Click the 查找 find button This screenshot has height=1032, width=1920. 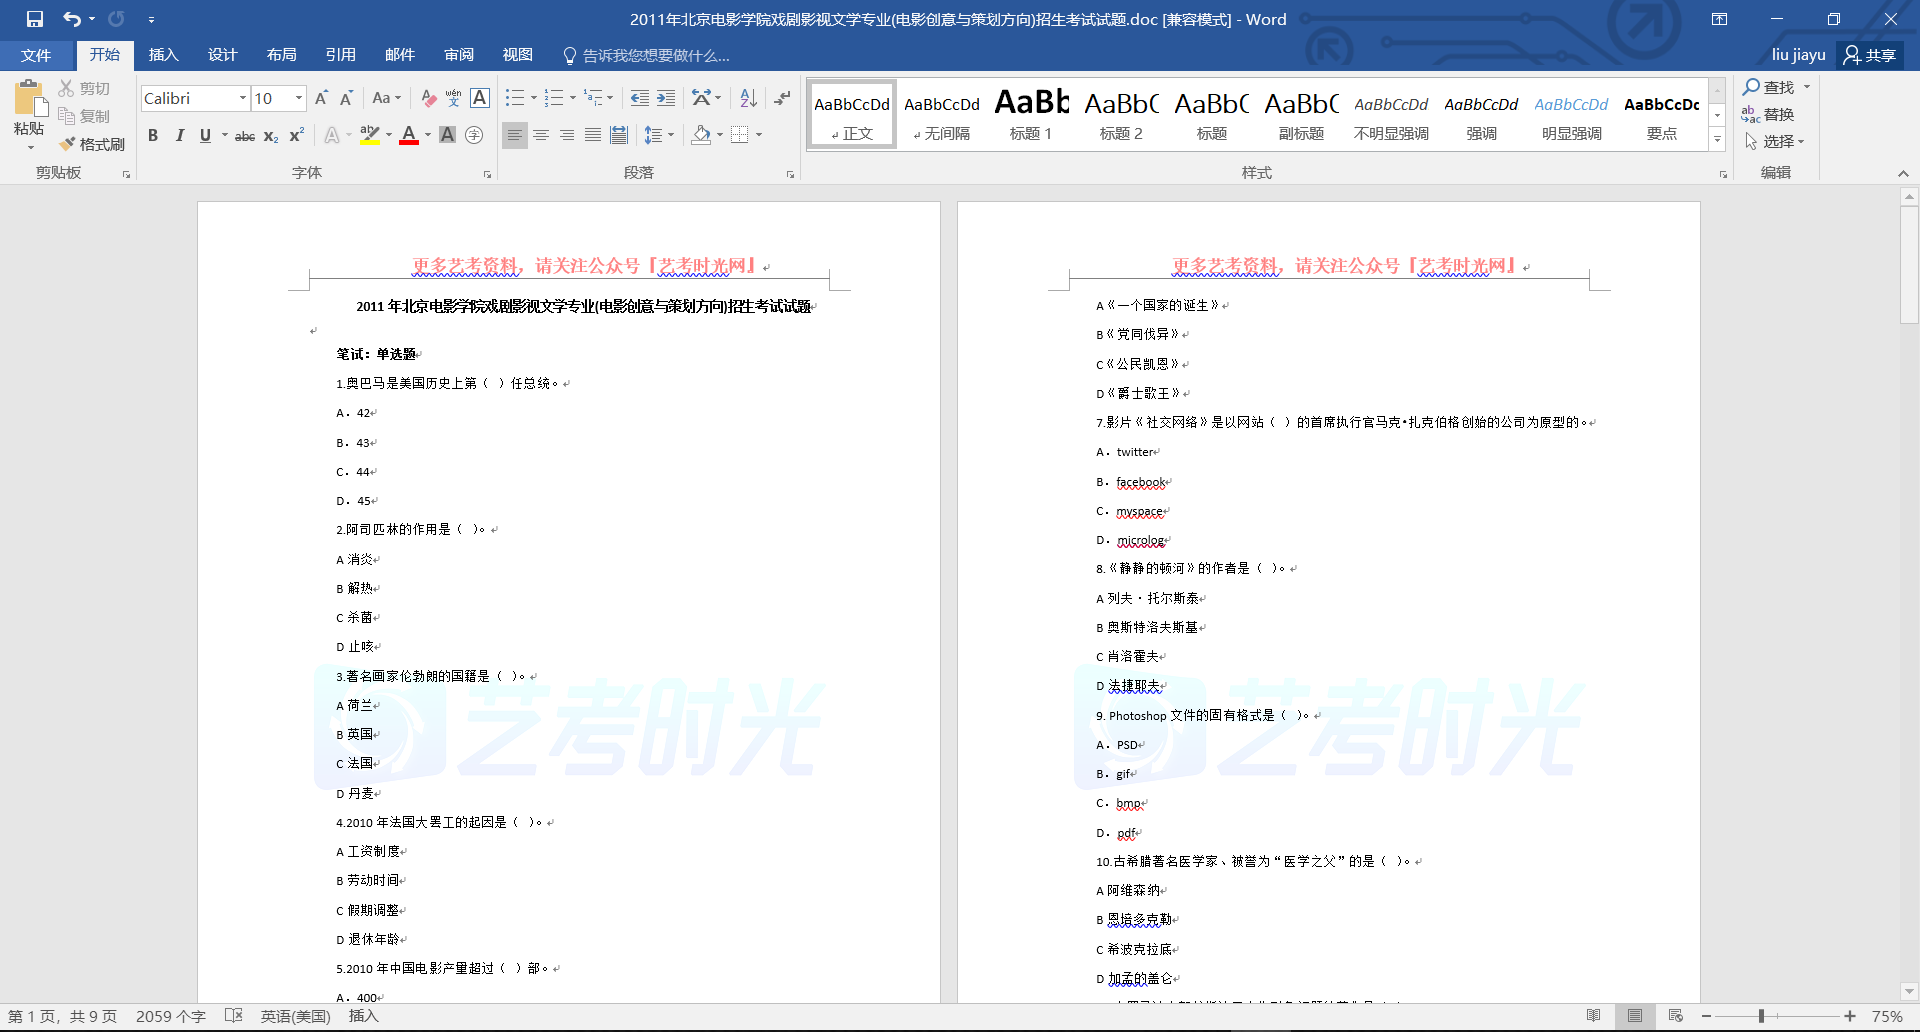pyautogui.click(x=1769, y=87)
